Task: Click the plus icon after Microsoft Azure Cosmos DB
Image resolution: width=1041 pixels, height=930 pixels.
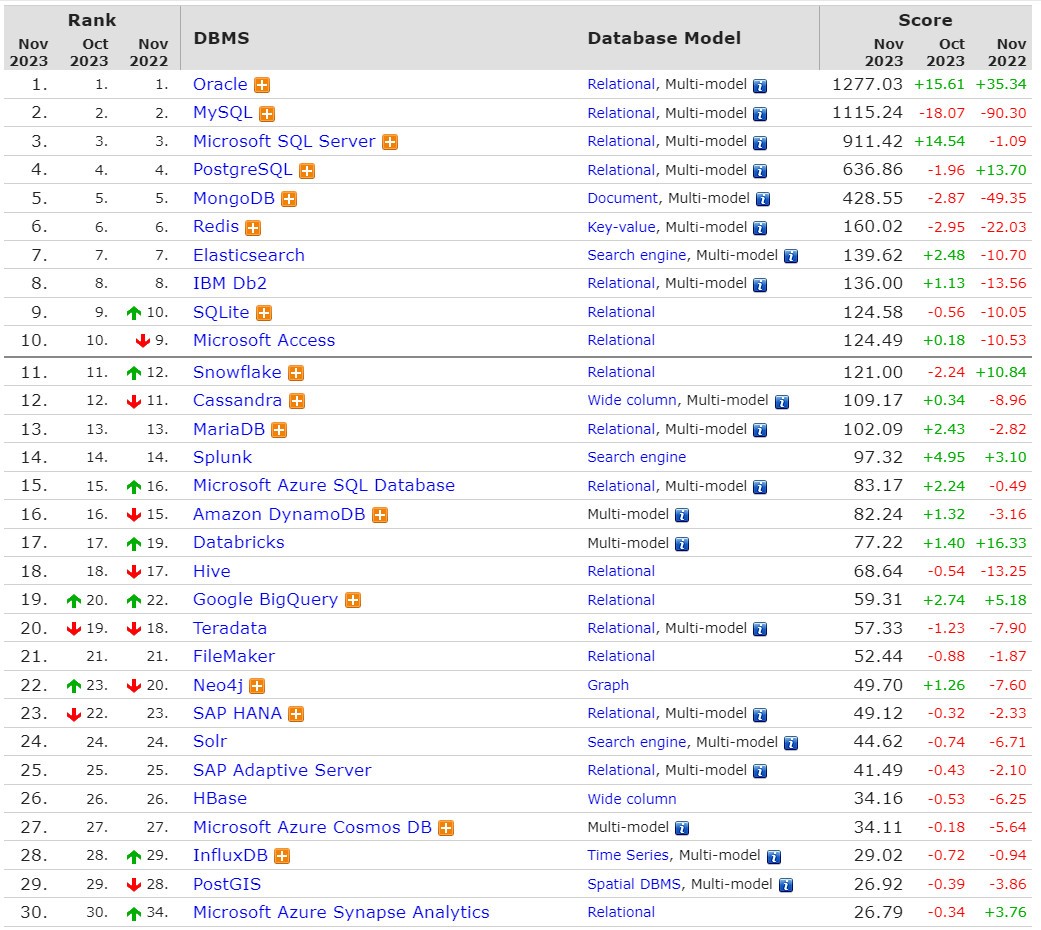Action: (446, 828)
